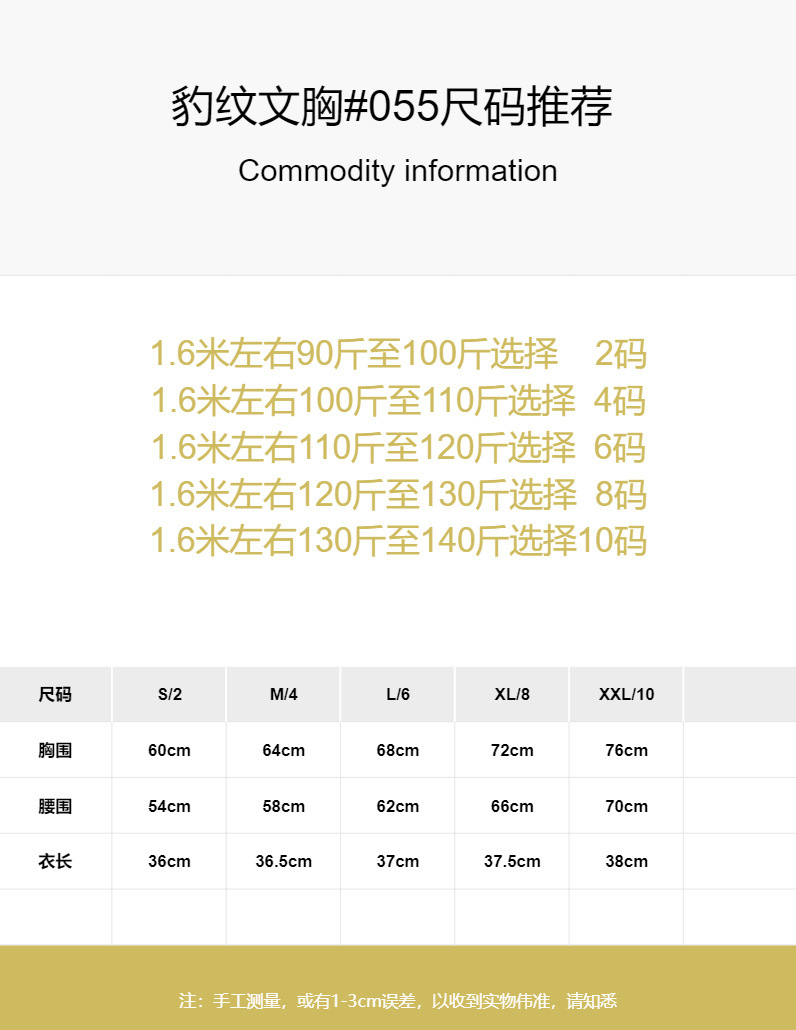Click the 60cm bust cell for S/2
Viewport: 796px width, 1030px height.
point(169,750)
